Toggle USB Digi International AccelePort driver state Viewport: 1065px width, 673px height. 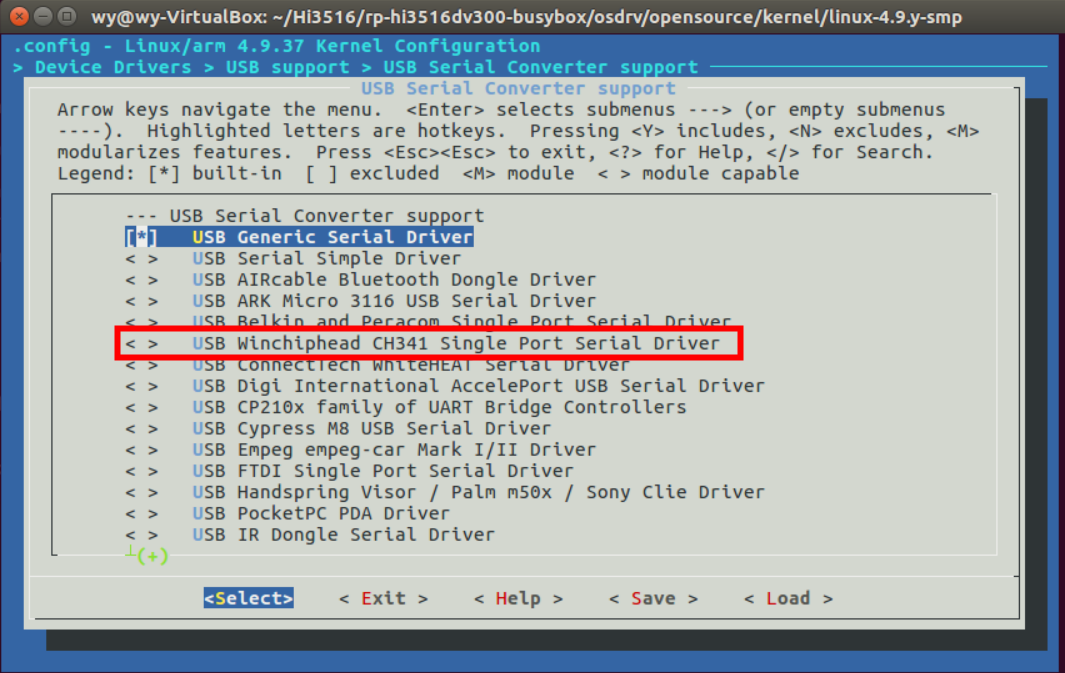point(141,386)
